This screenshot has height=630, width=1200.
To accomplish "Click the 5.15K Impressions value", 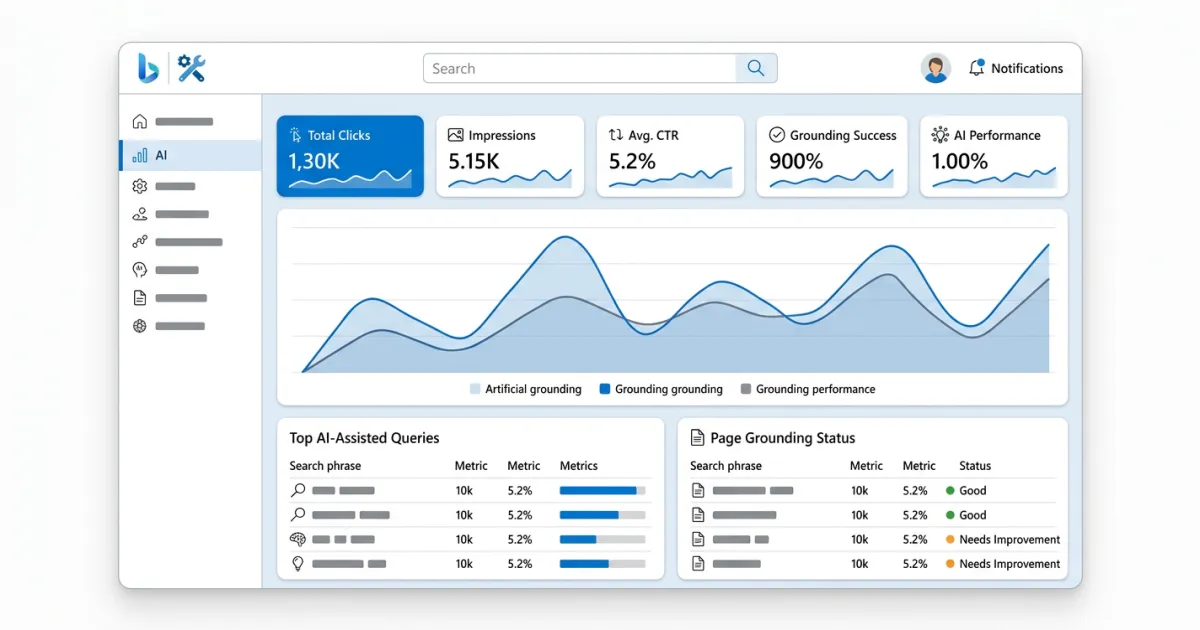I will click(474, 161).
